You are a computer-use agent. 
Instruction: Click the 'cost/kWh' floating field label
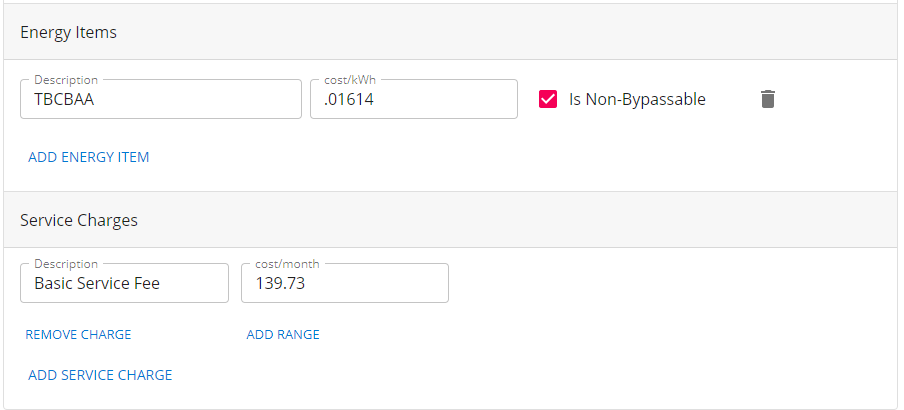point(349,80)
